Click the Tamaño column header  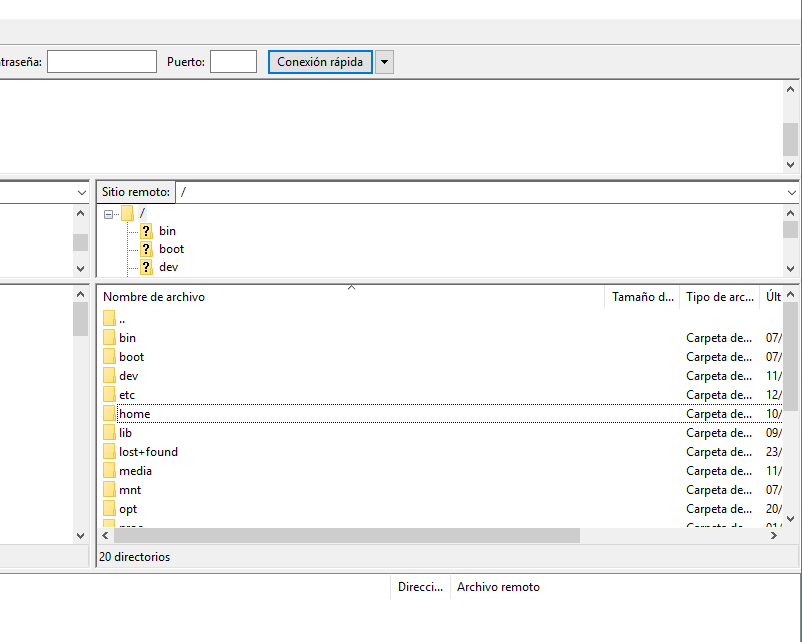[642, 297]
